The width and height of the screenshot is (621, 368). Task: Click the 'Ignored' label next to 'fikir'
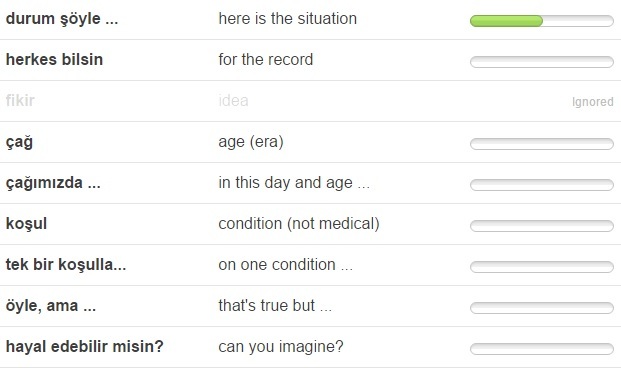click(x=592, y=102)
